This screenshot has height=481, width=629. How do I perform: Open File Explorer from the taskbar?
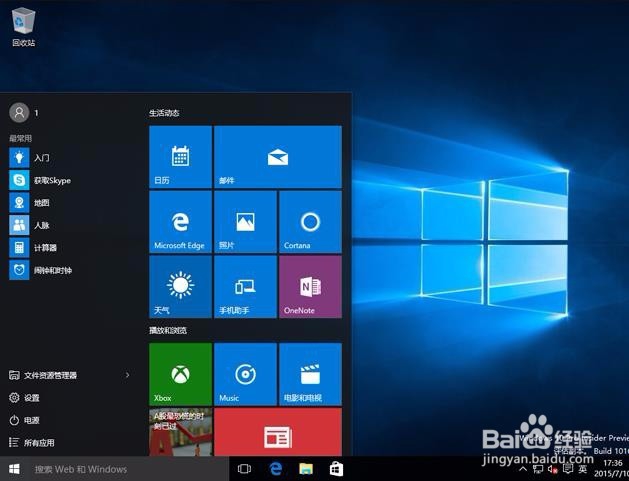tap(306, 469)
